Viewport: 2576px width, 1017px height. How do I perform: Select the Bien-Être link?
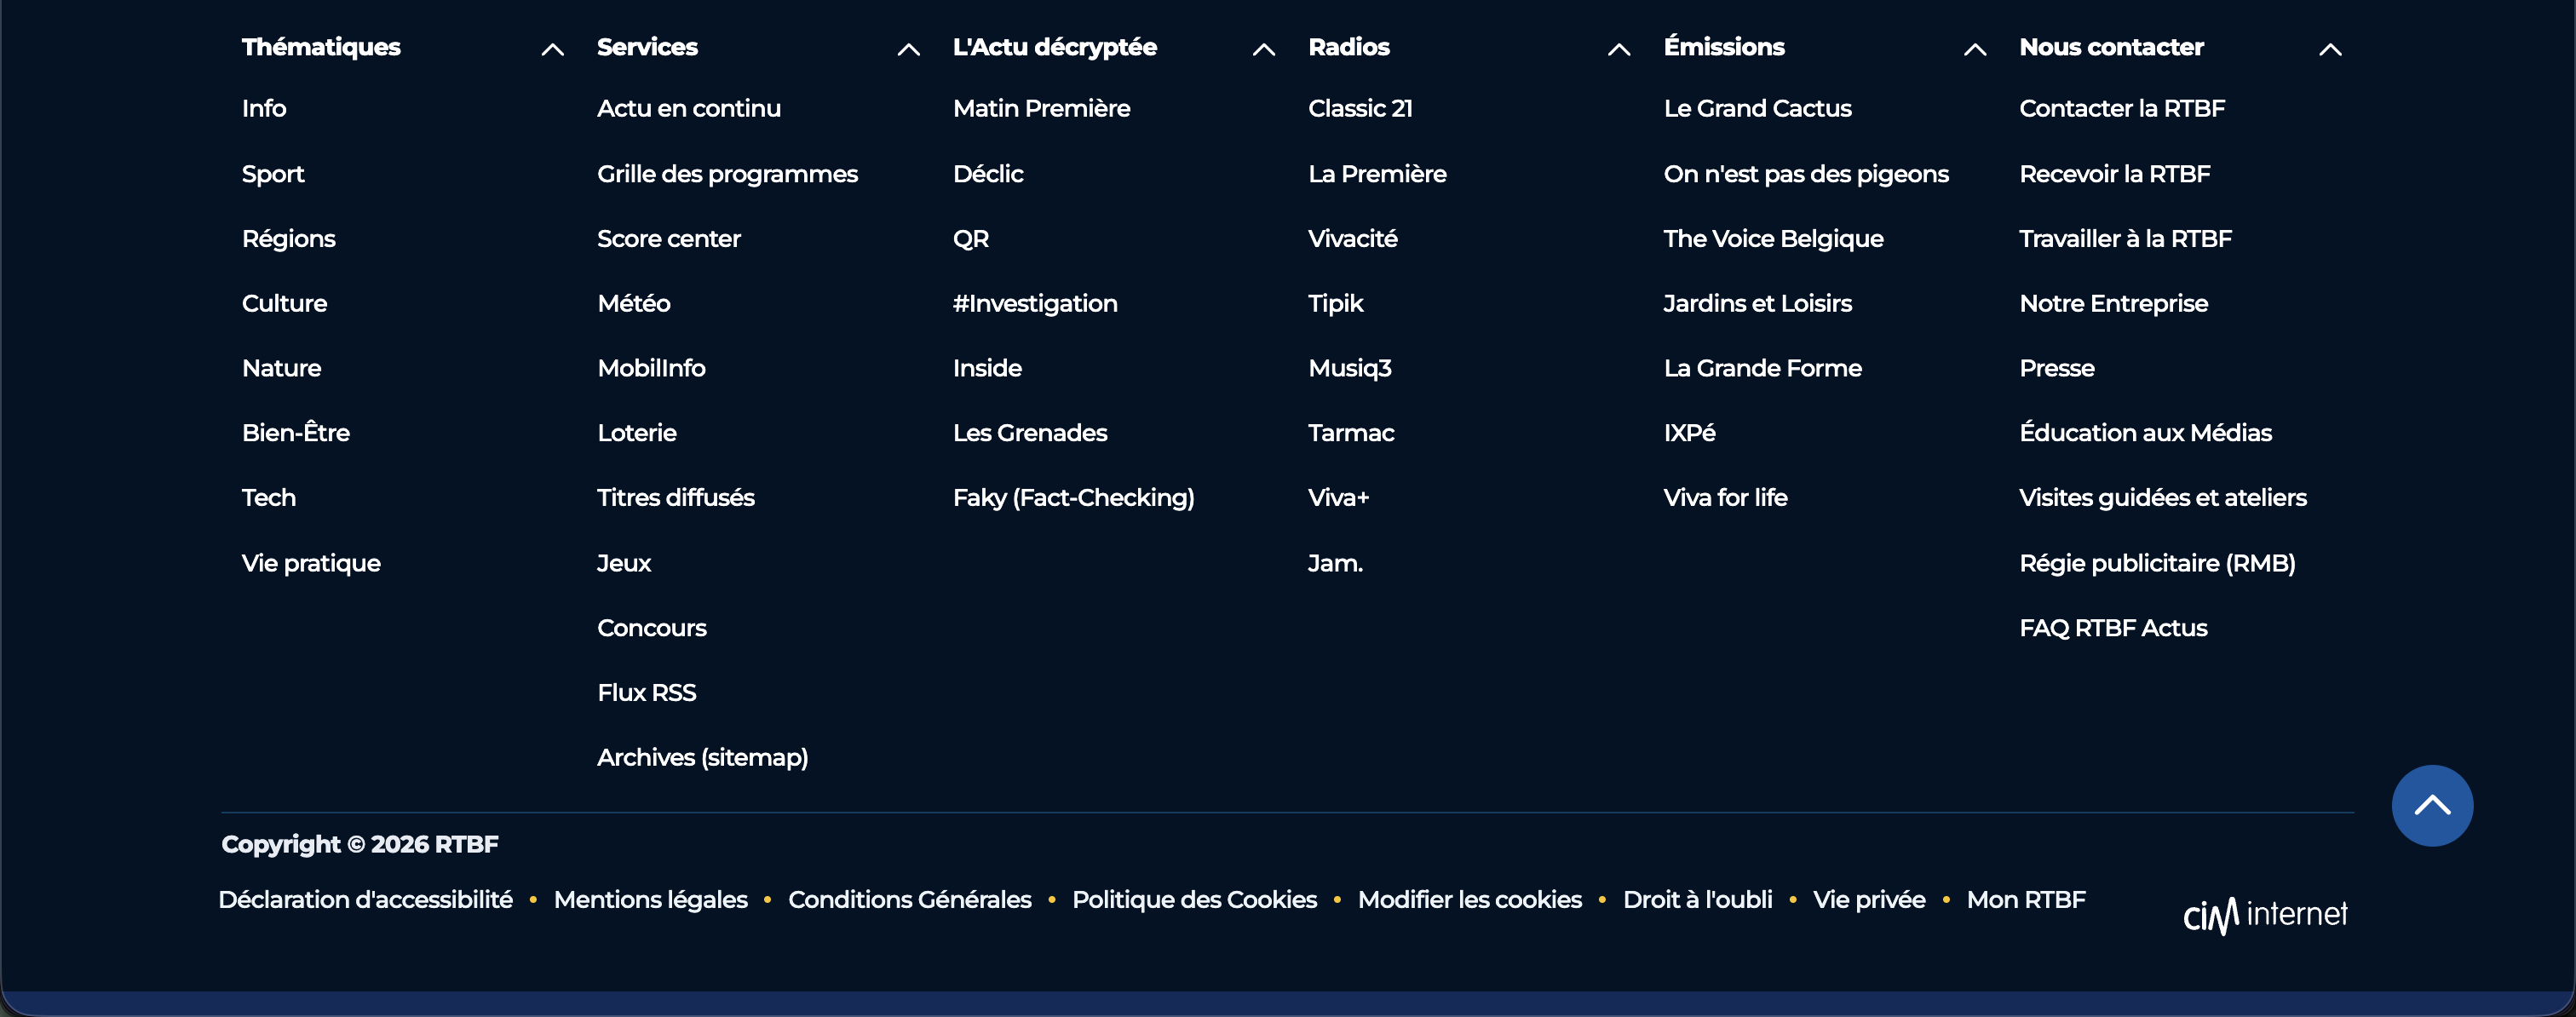tap(296, 432)
